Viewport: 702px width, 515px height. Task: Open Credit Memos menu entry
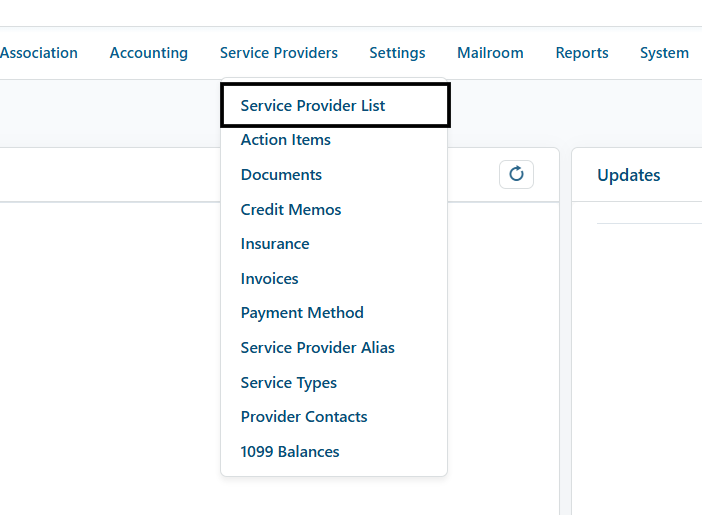pos(291,210)
